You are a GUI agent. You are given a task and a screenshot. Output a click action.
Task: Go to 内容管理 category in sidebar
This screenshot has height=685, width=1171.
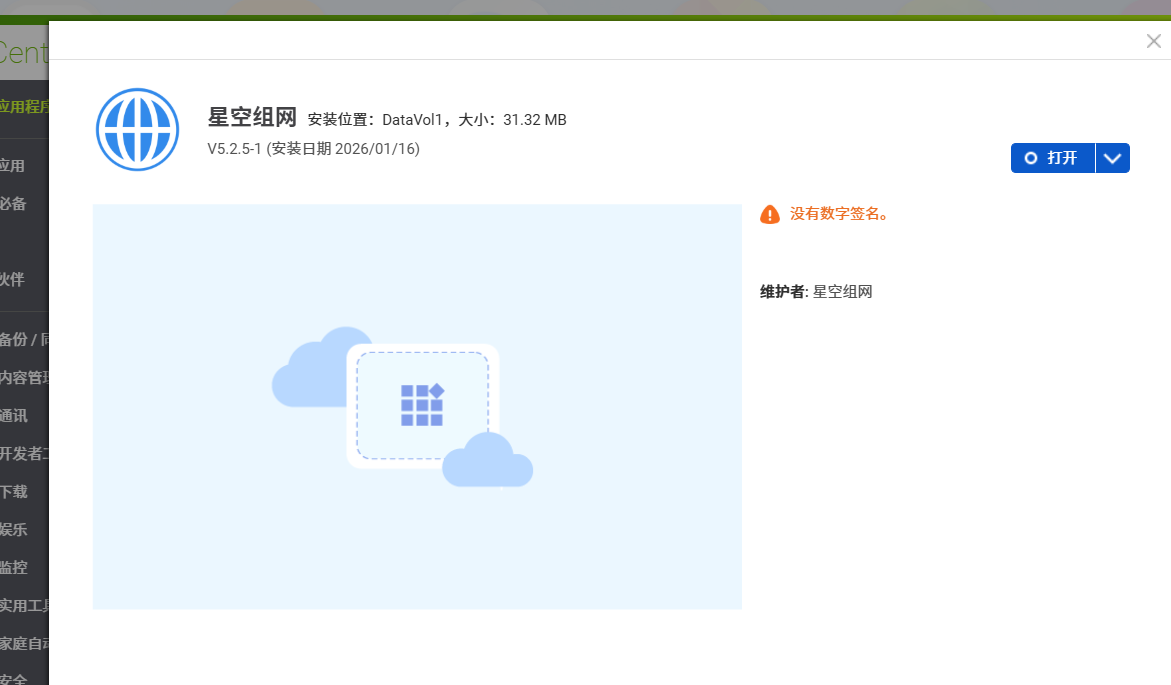[24, 377]
